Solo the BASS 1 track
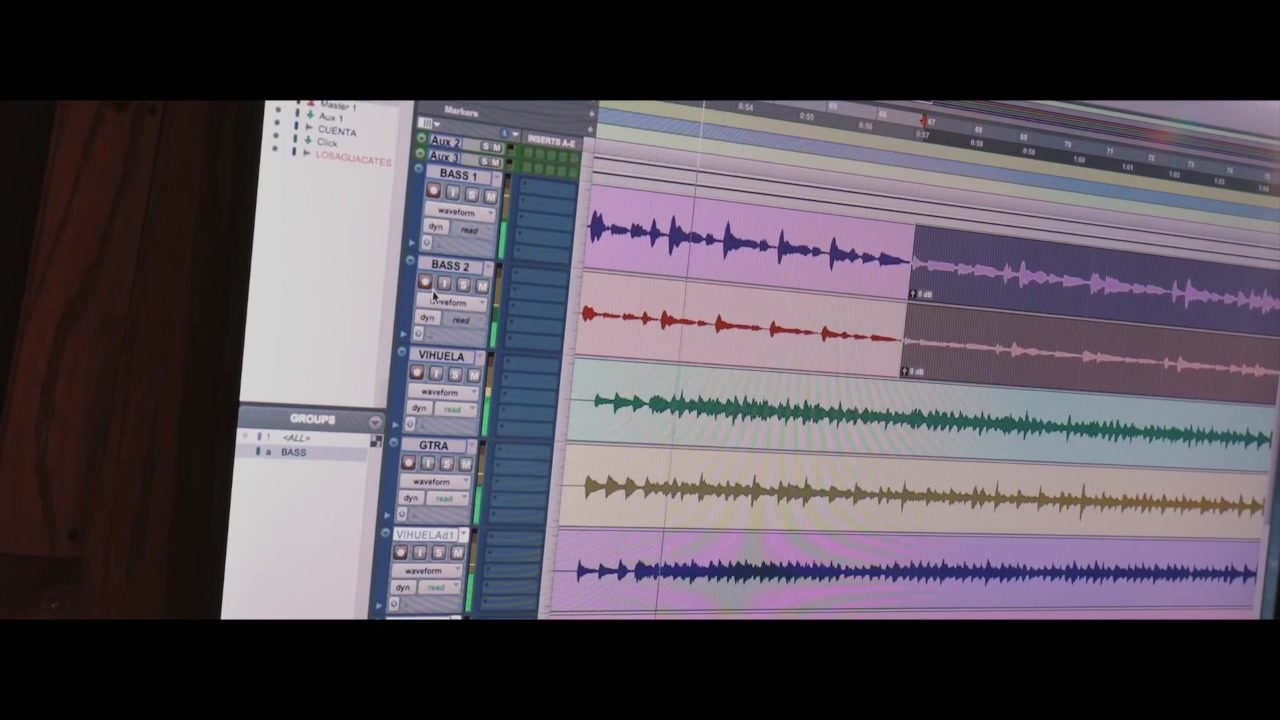This screenshot has height=720, width=1280. pyautogui.click(x=471, y=195)
